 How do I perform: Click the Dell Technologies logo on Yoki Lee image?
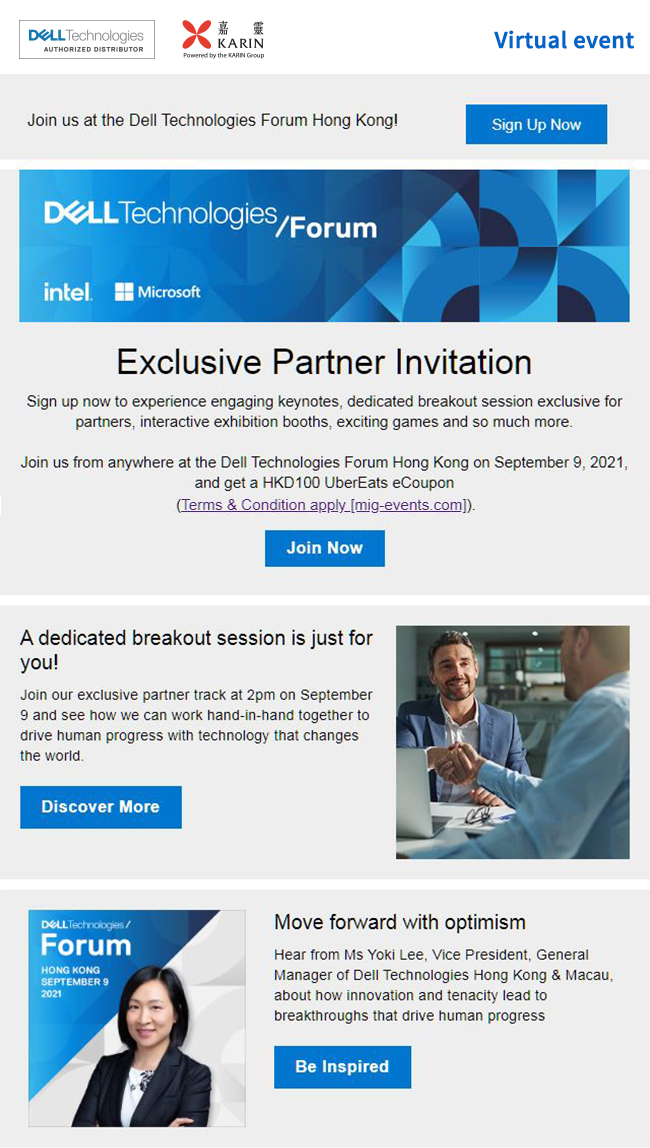[86, 925]
